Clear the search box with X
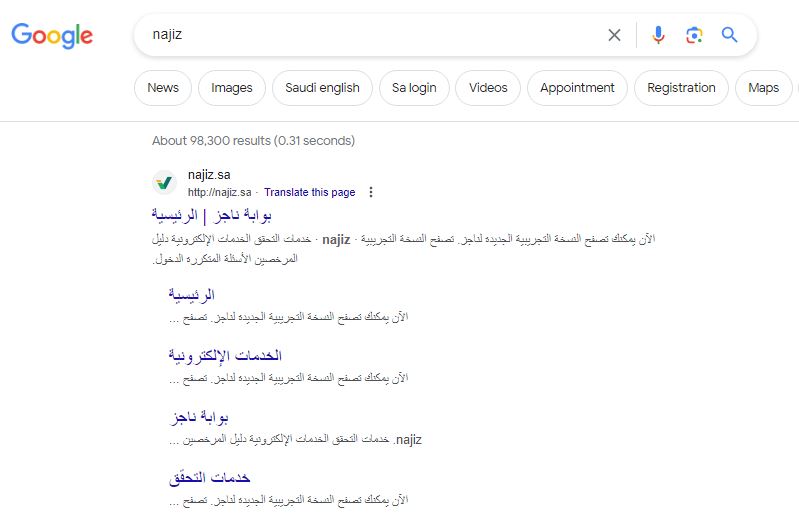The height and width of the screenshot is (522, 799). 615,35
